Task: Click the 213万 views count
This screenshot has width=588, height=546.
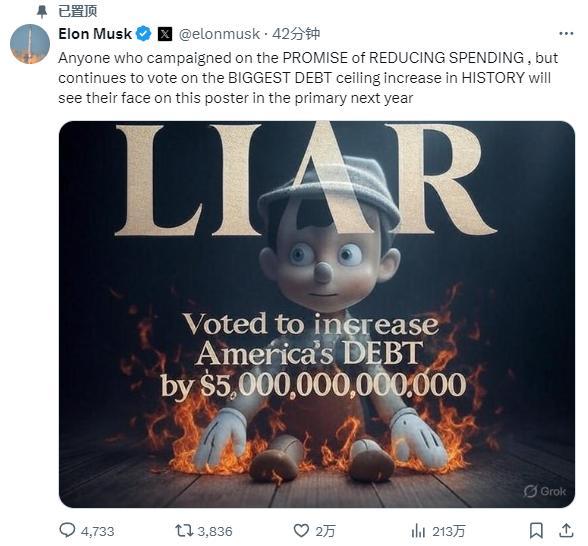Action: [x=448, y=531]
